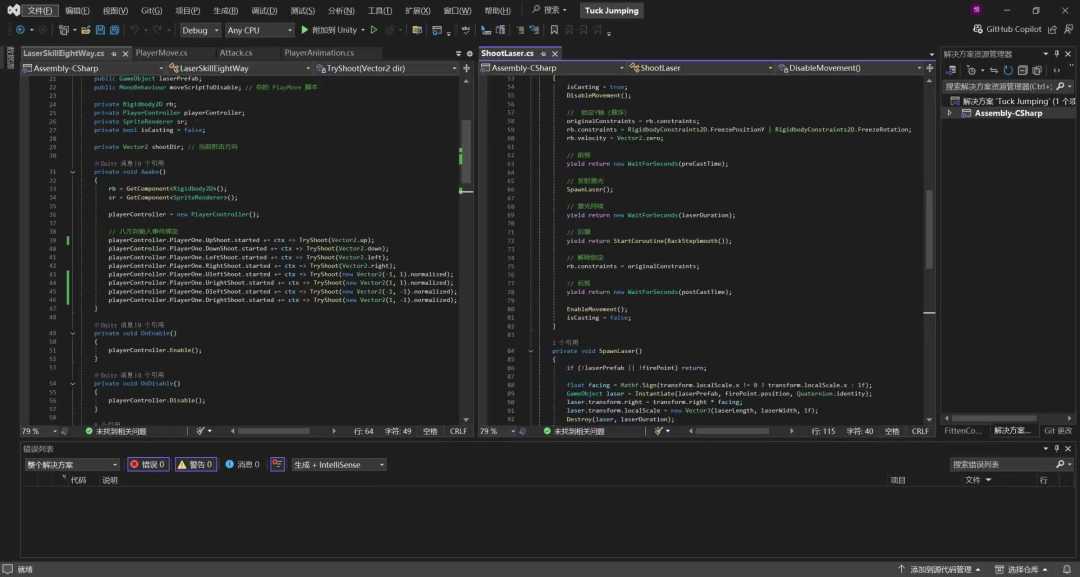Open the Git menu
1080x577 pixels.
pos(152,10)
